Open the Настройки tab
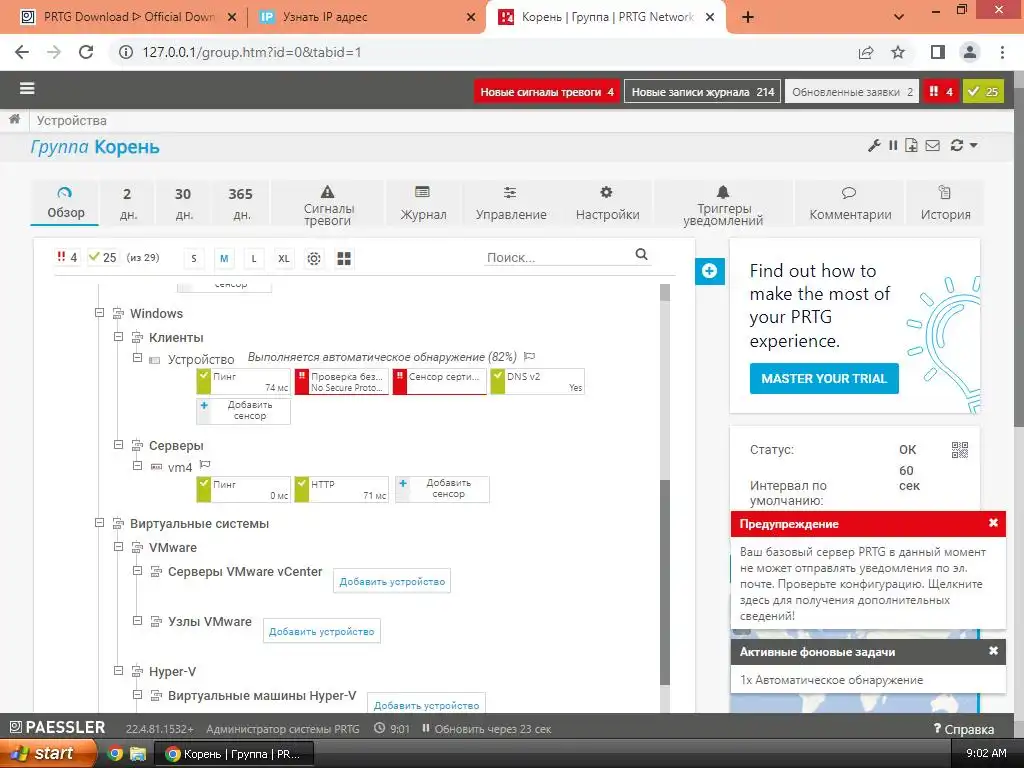This screenshot has width=1024, height=768. (607, 203)
